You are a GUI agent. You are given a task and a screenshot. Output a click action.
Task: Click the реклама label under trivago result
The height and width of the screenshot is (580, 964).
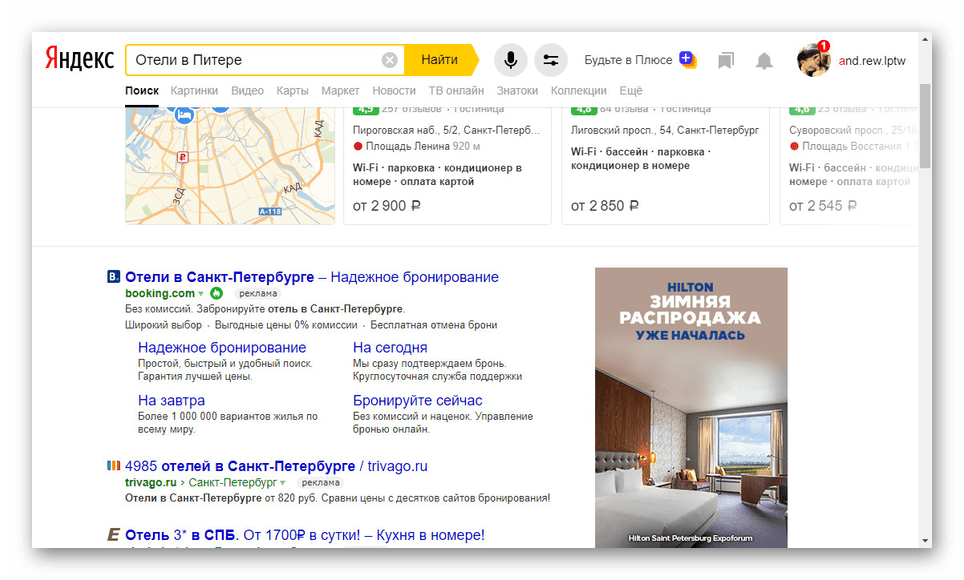[x=321, y=483]
